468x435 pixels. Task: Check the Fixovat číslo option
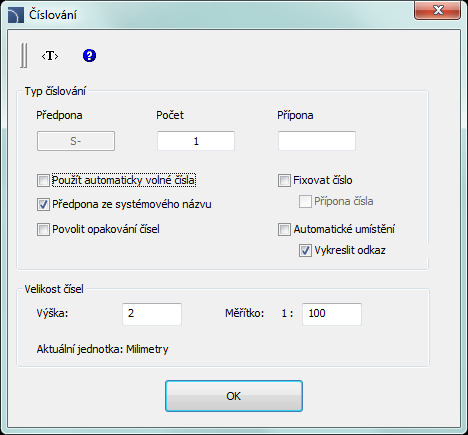284,181
